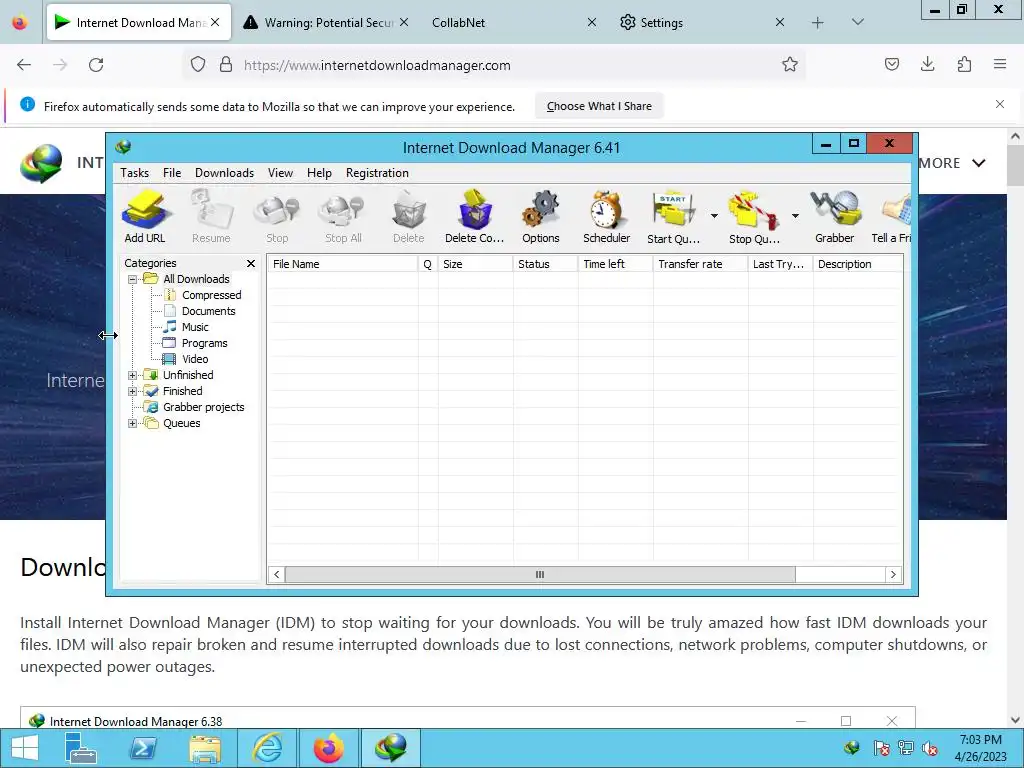Open the Firefox extensions icon
1024x768 pixels.
click(964, 64)
